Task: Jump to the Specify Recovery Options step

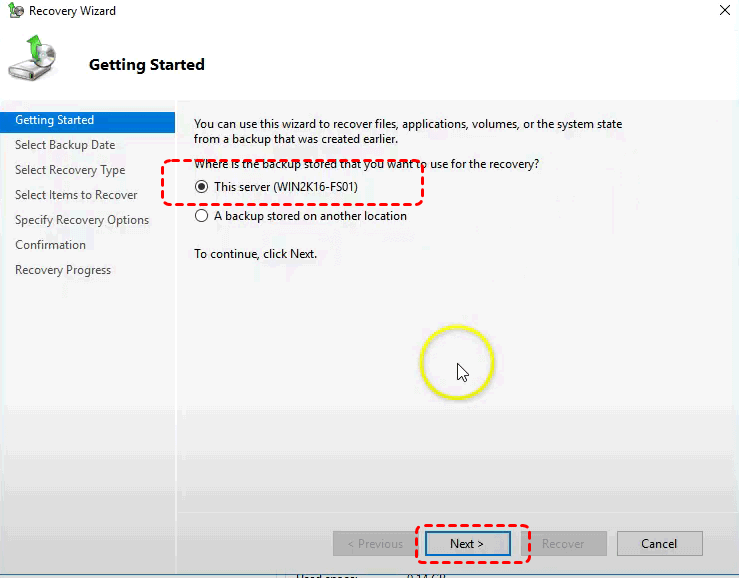Action: (x=82, y=220)
